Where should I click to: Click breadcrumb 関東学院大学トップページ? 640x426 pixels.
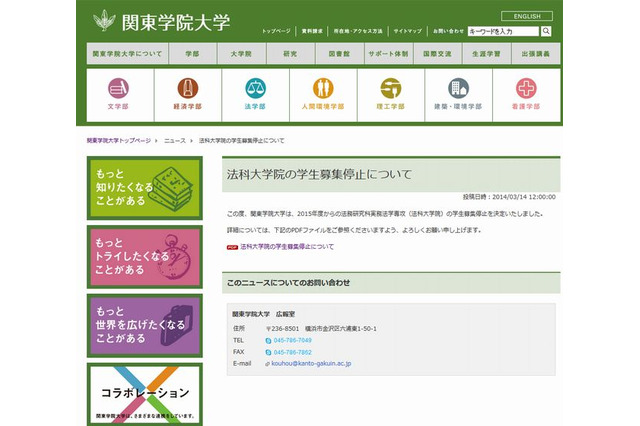click(x=119, y=140)
